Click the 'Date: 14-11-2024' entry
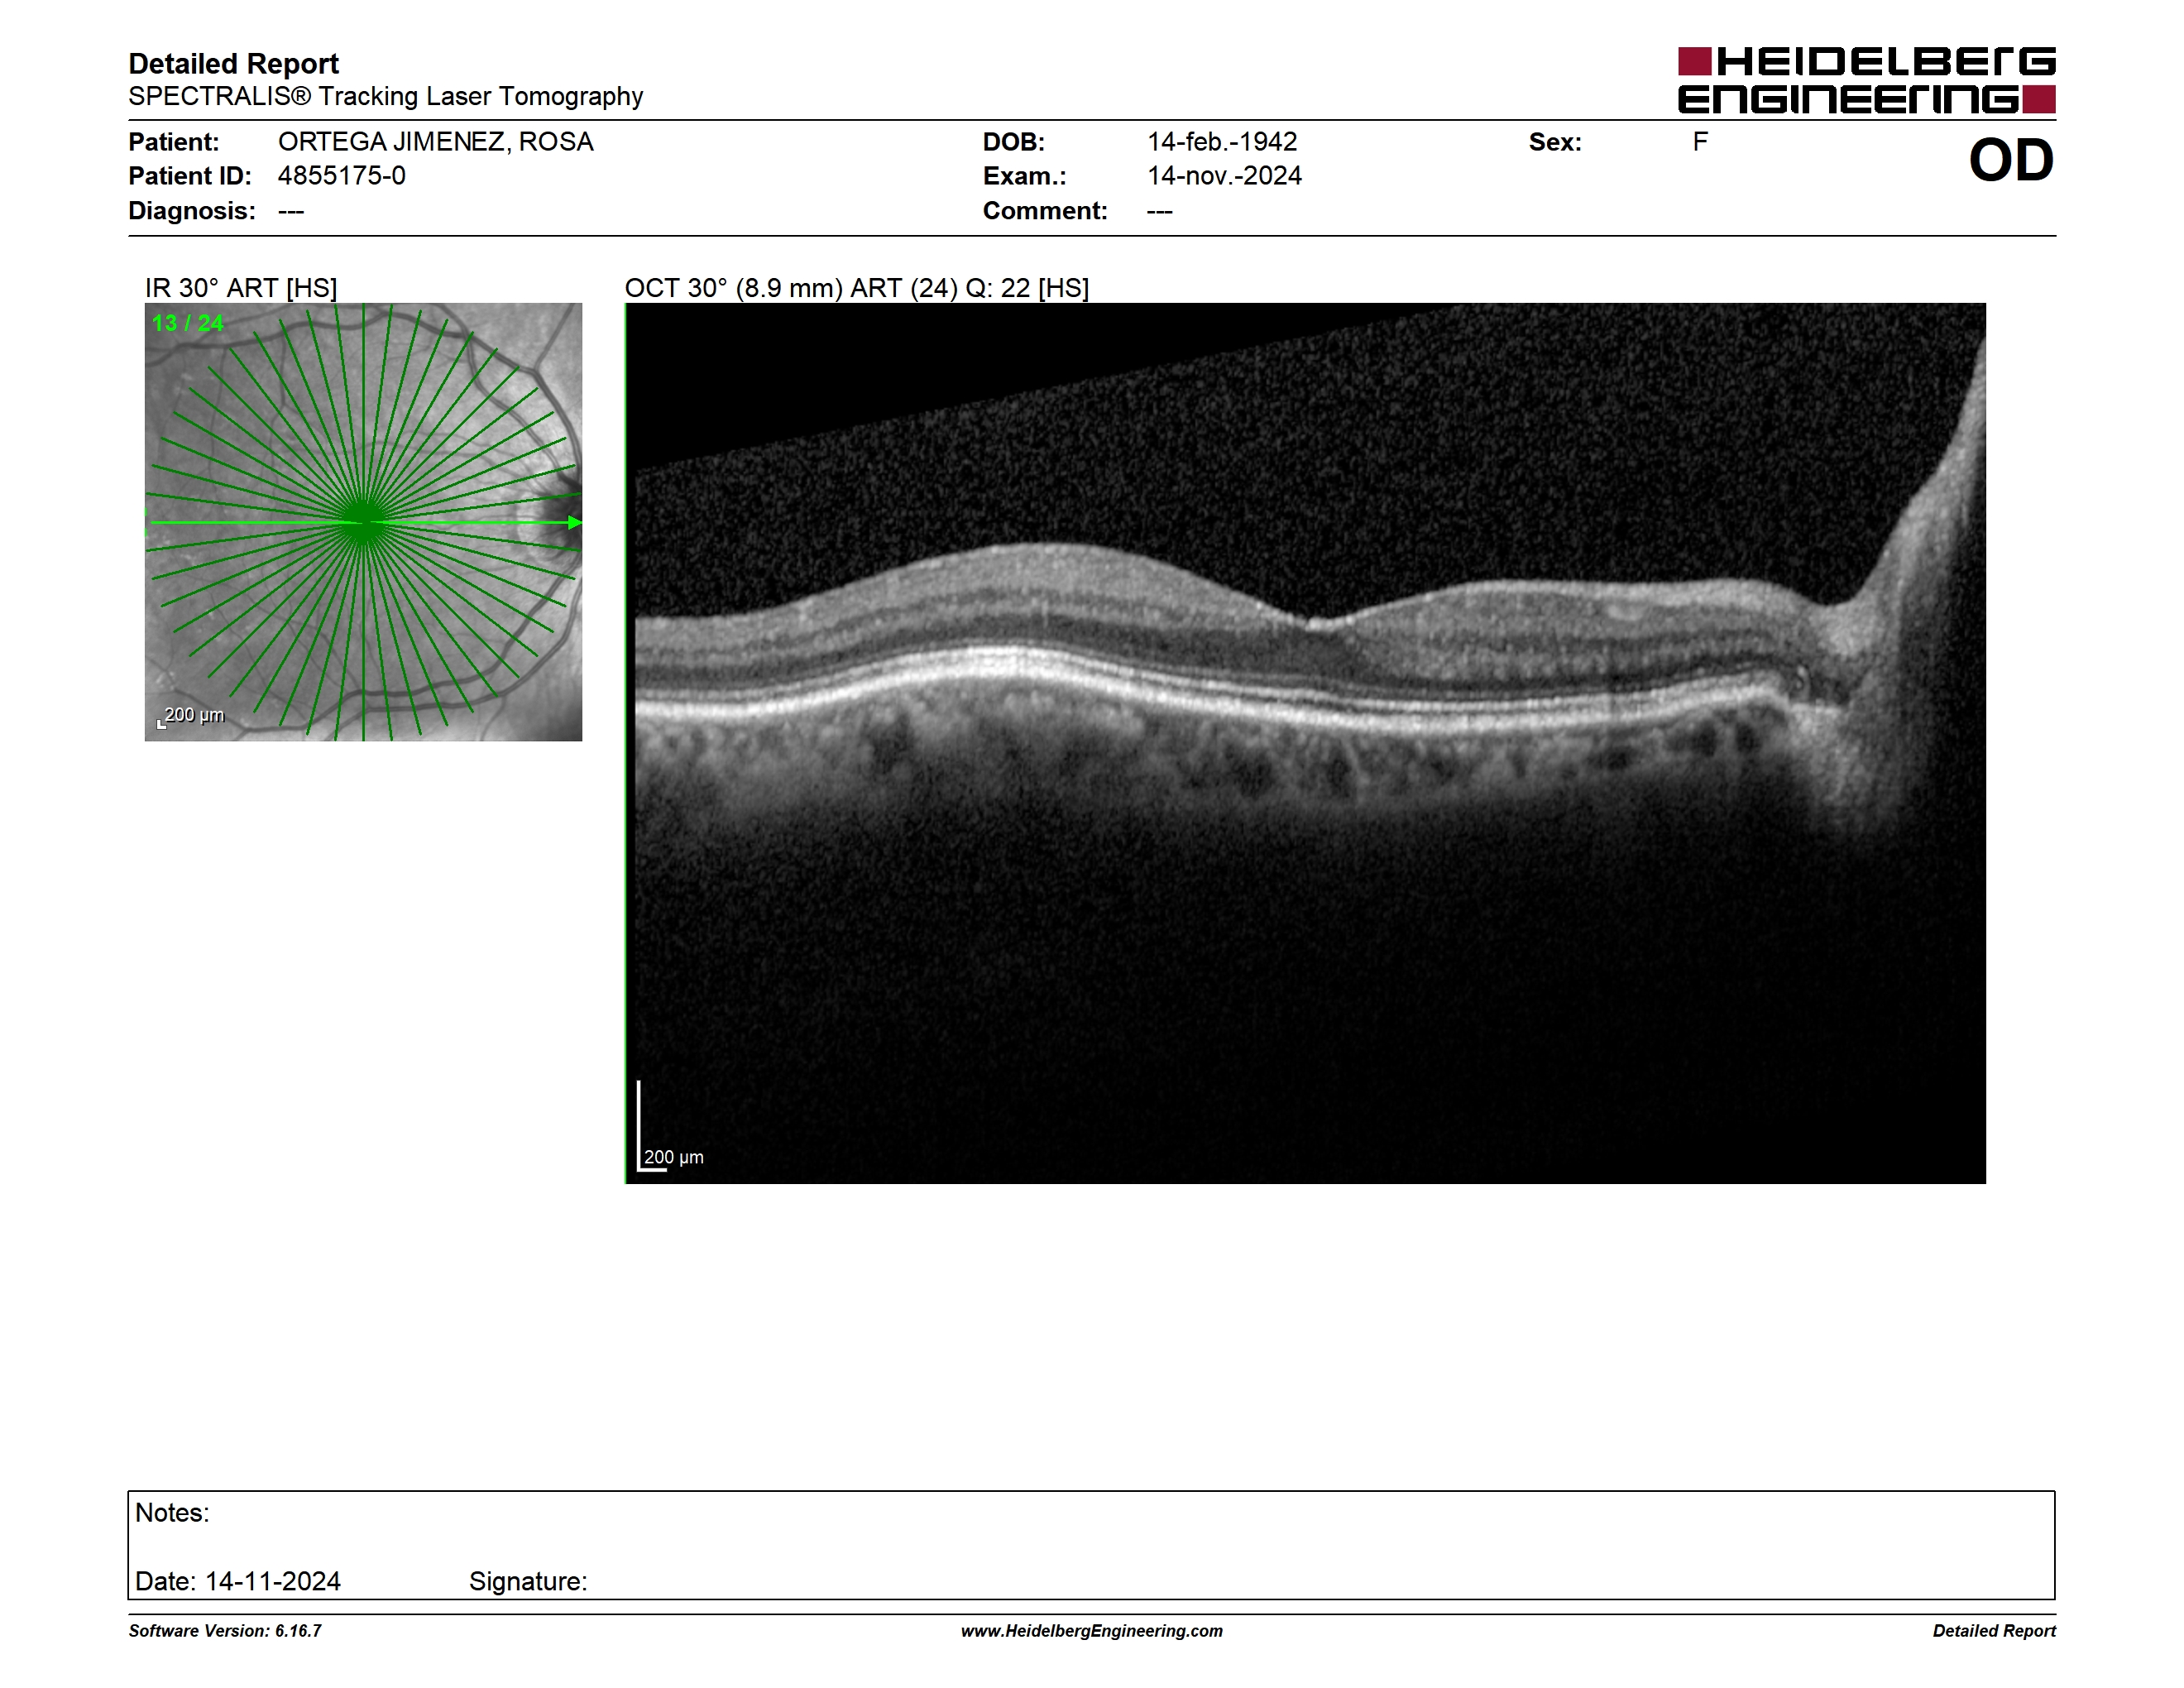Screen dimensions: 2184x1688 tap(238, 1581)
